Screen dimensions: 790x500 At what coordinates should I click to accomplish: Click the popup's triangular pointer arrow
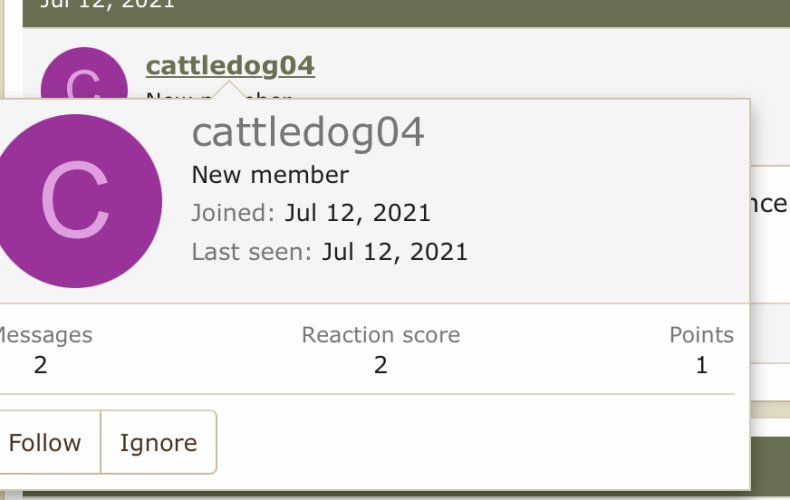click(229, 90)
